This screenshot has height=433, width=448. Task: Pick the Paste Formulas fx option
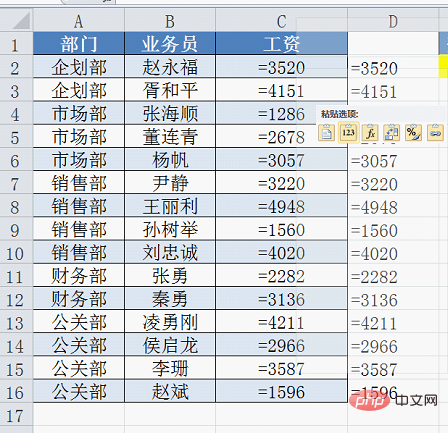(x=370, y=133)
